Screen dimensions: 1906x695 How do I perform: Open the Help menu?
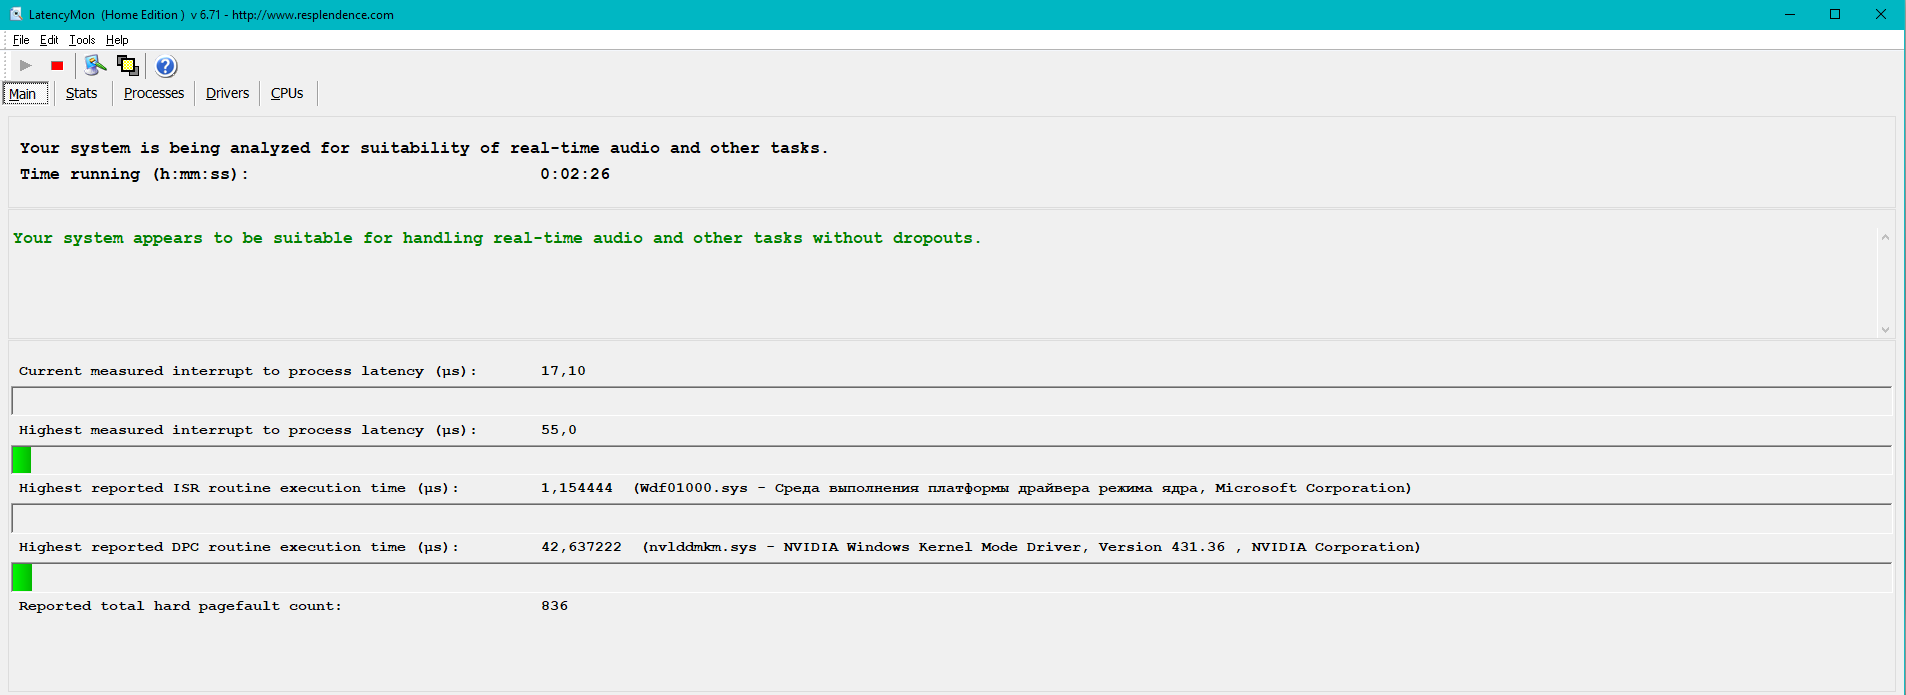[x=117, y=40]
